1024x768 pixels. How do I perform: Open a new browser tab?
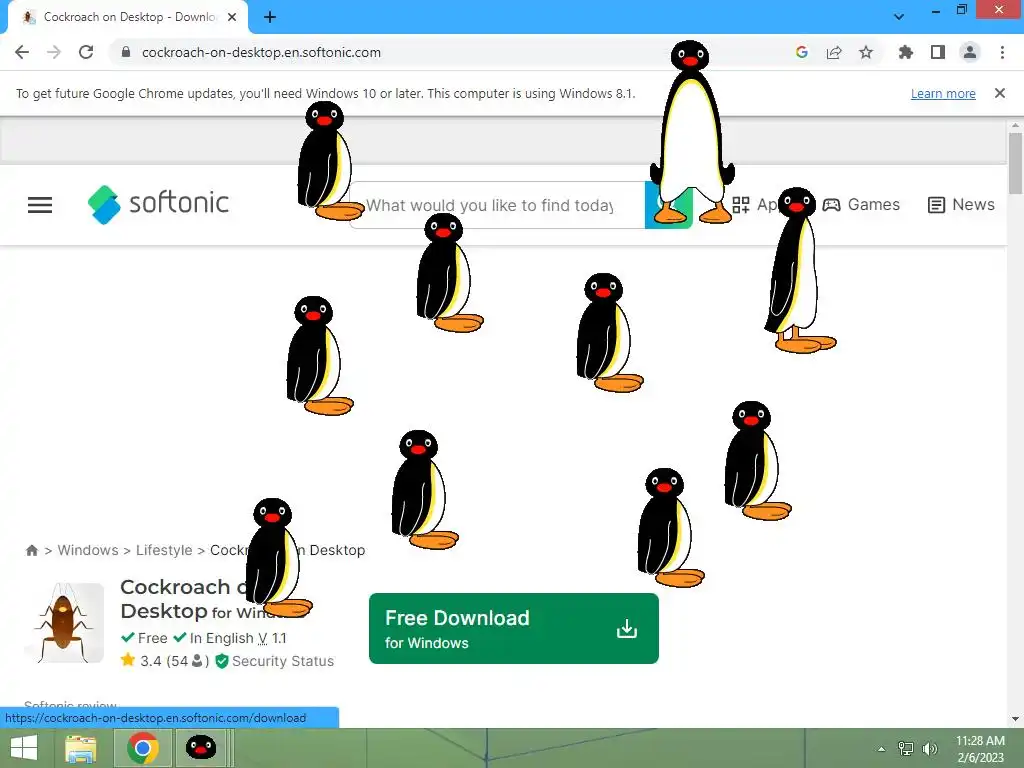[x=270, y=17]
